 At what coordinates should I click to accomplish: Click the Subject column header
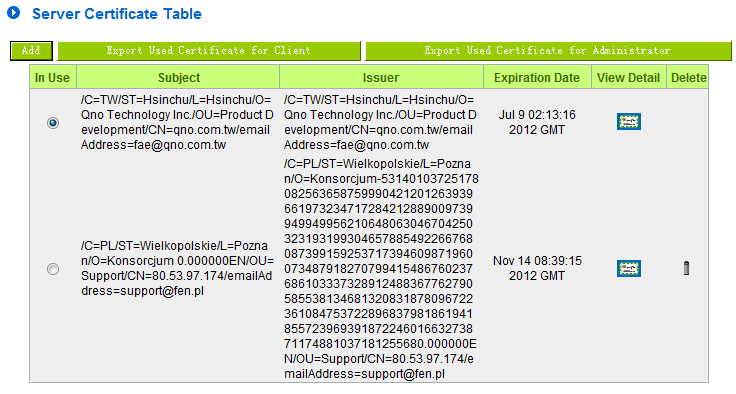(x=178, y=77)
